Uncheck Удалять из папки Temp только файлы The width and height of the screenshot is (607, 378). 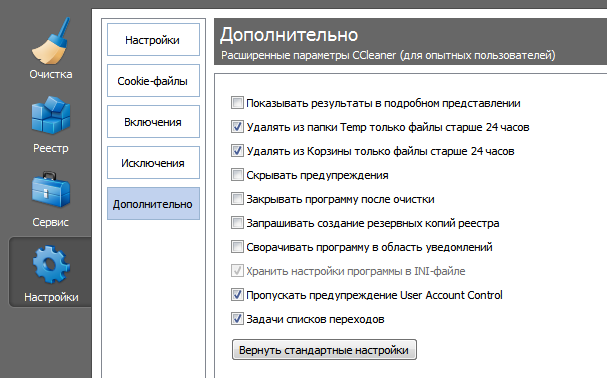(x=237, y=127)
